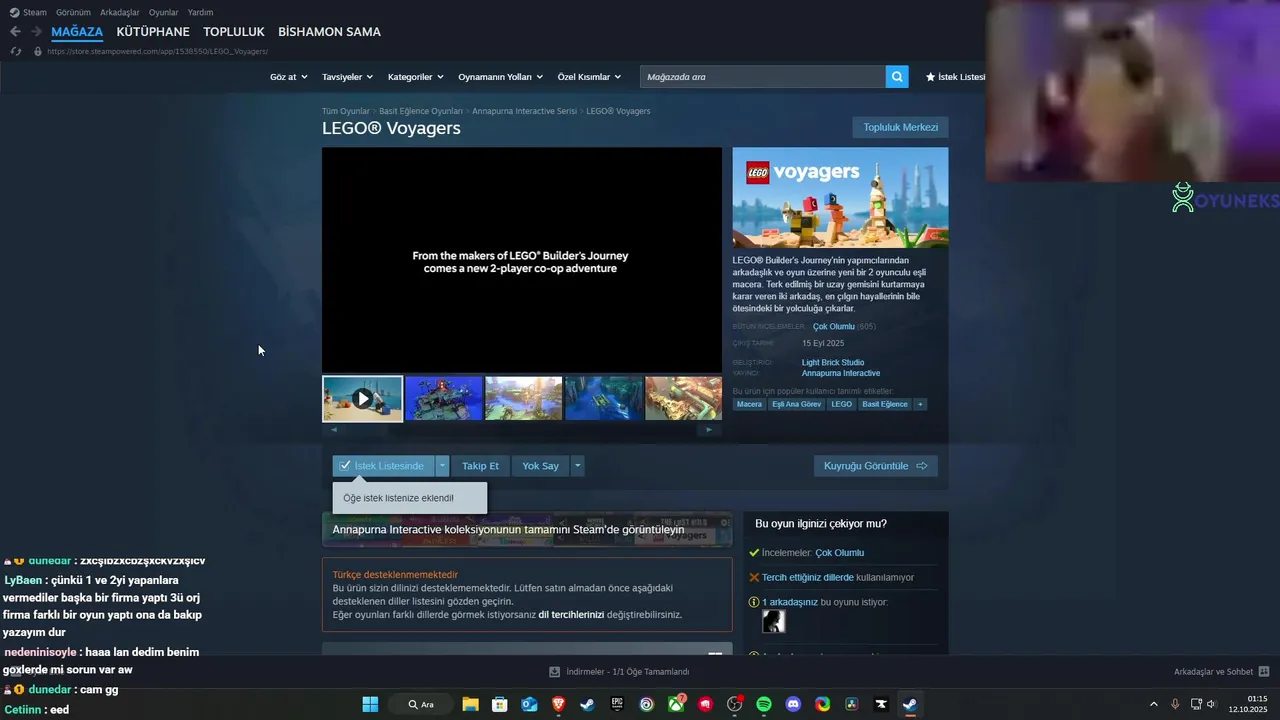Open Outlook from the taskbar
This screenshot has height=720, width=1280.
pos(529,704)
